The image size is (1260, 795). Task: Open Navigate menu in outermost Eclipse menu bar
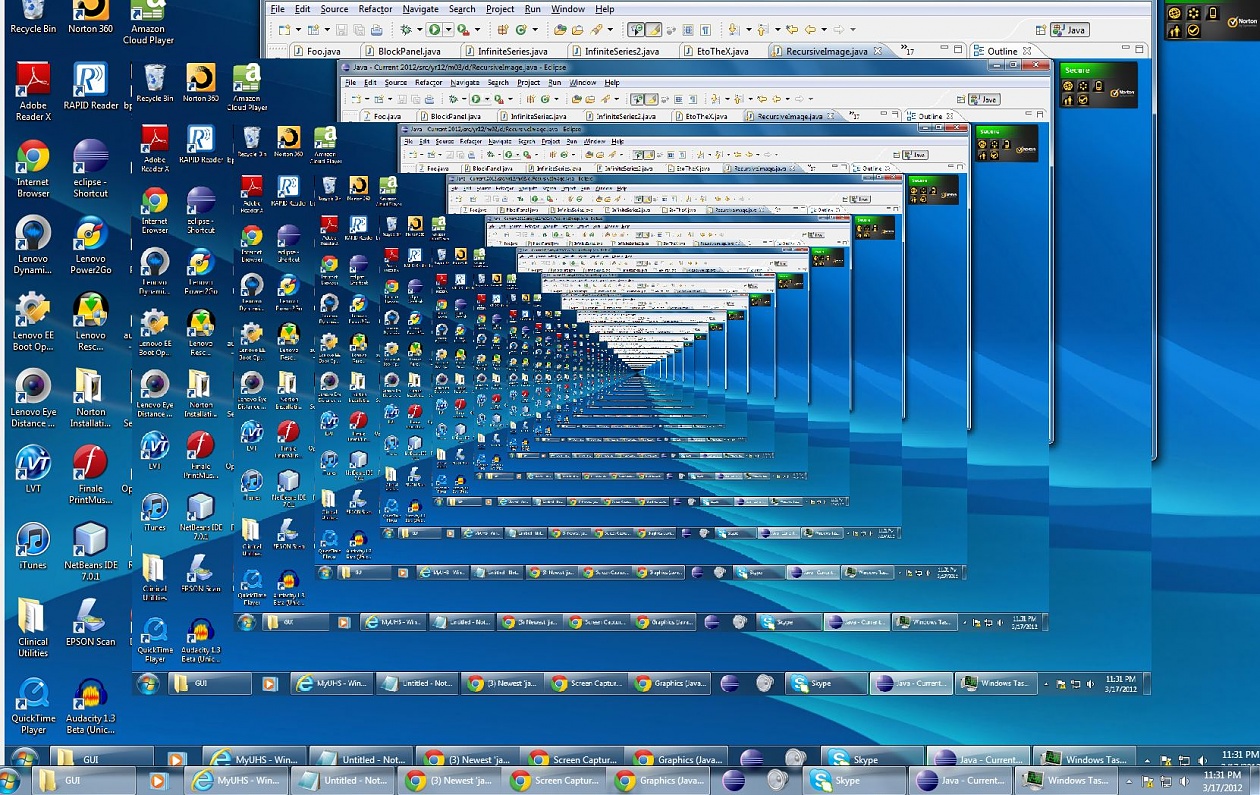coord(420,9)
